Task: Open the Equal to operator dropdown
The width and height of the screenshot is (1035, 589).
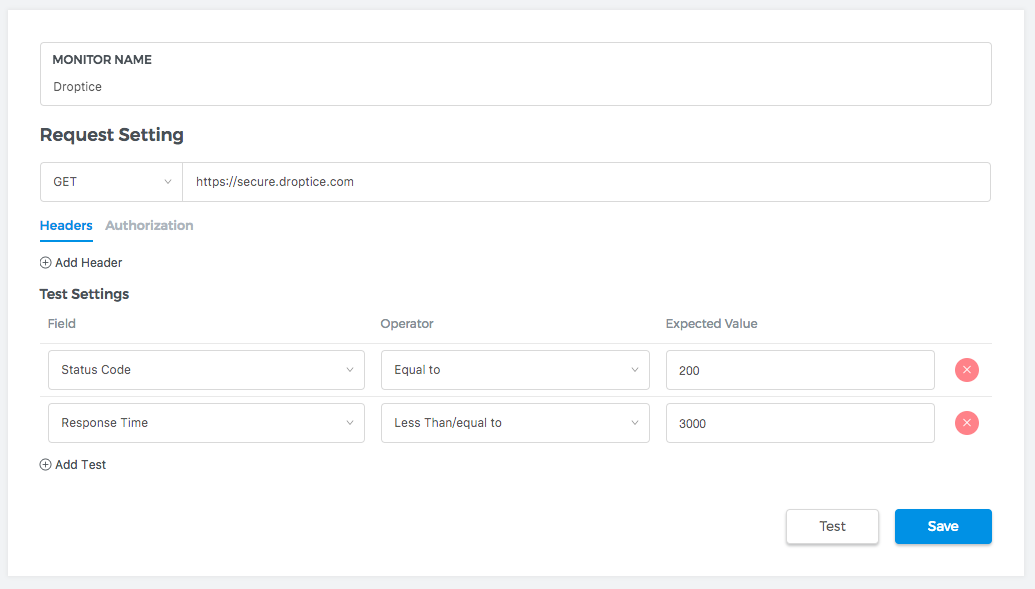Action: coord(515,370)
